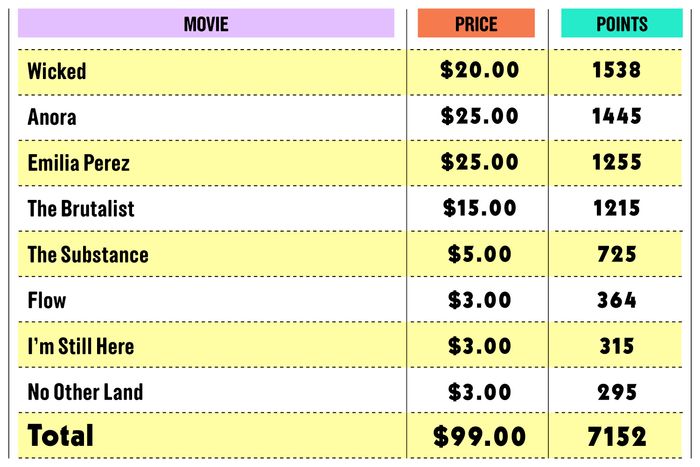Click The Substance movie title

88,254
